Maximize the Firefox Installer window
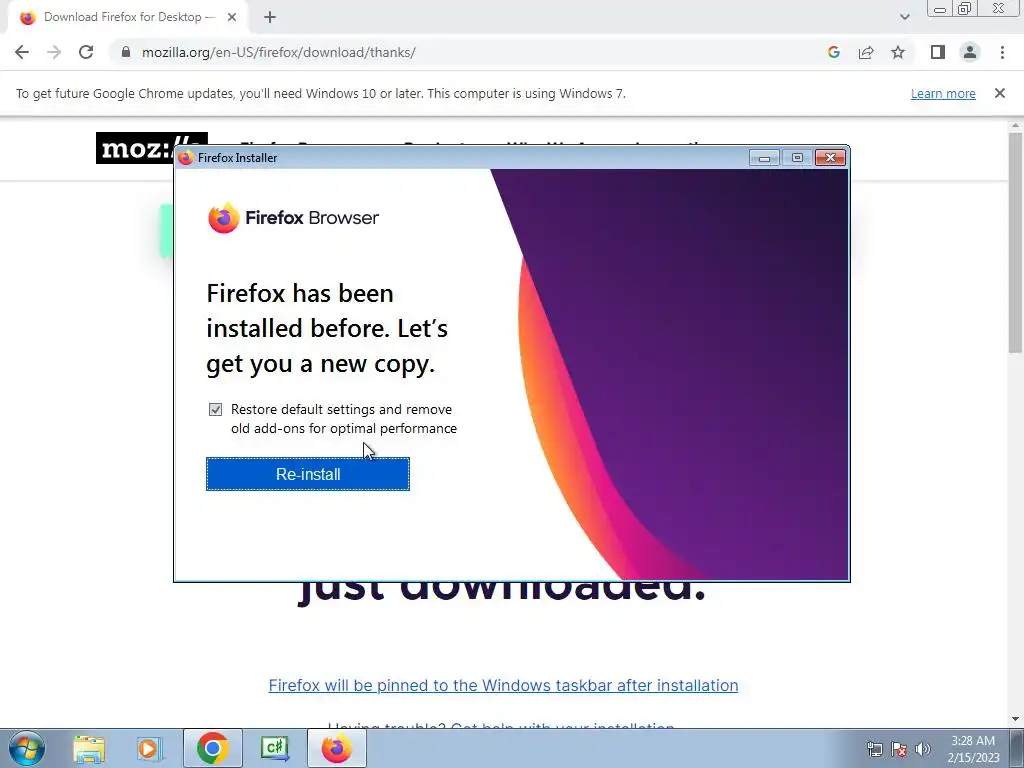 pos(797,158)
